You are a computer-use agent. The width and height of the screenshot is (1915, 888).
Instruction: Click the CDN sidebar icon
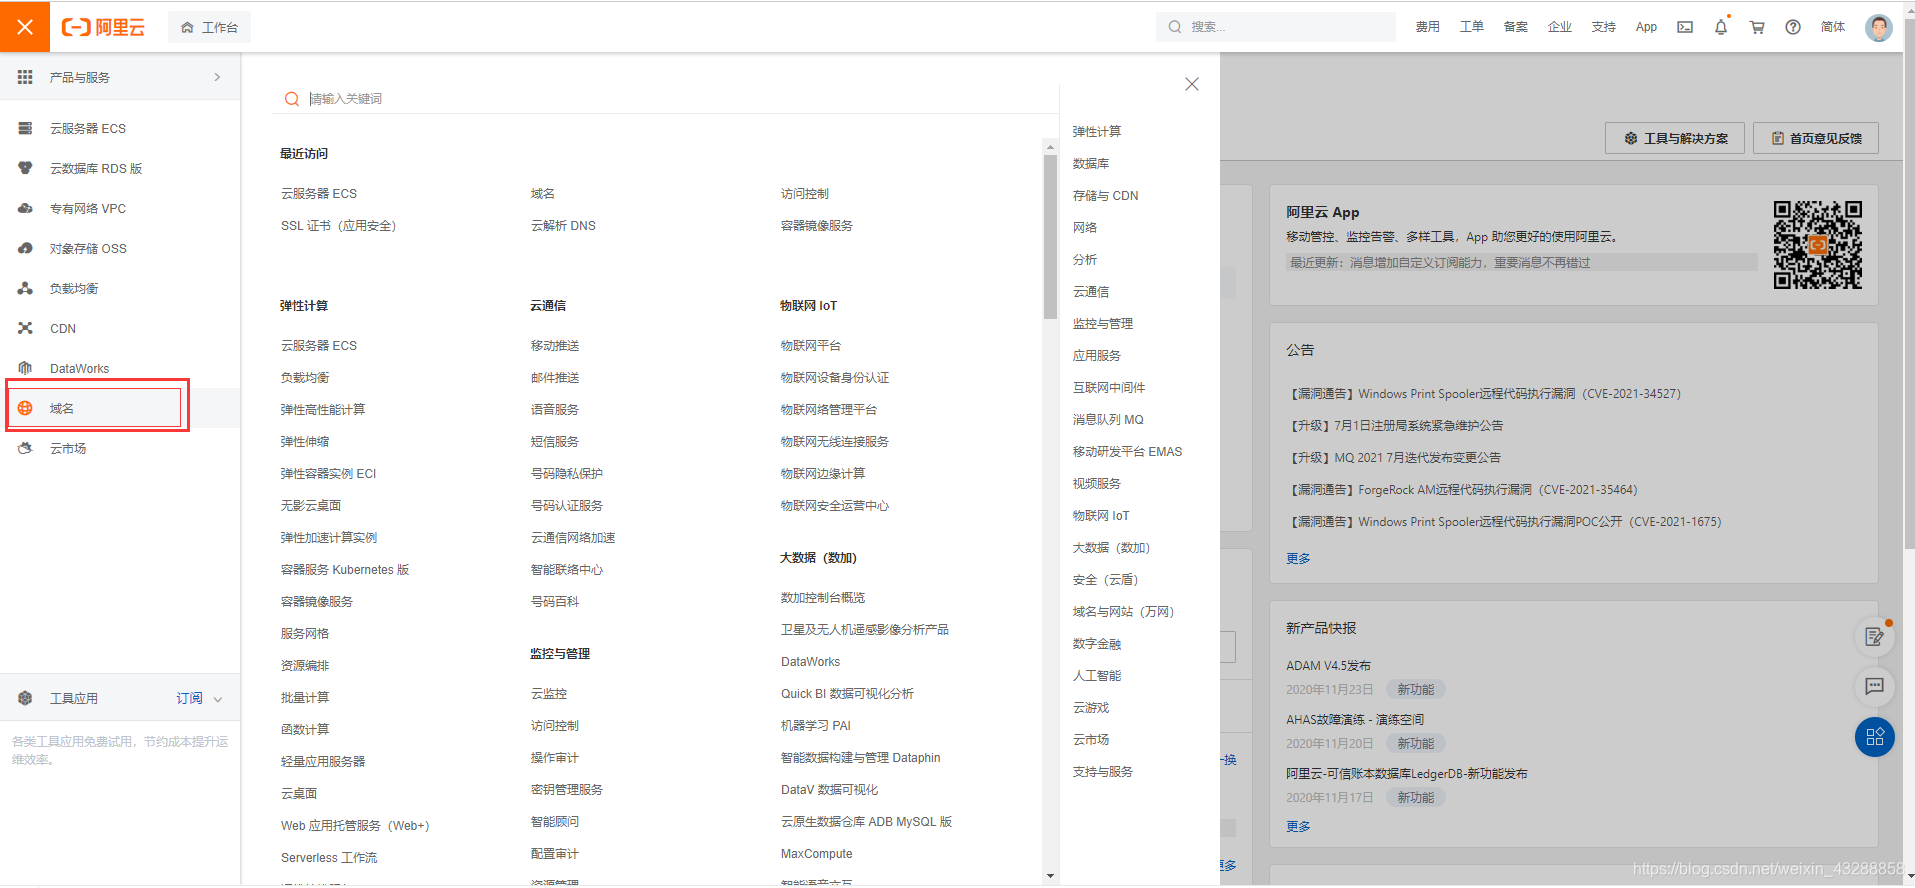[x=25, y=328]
